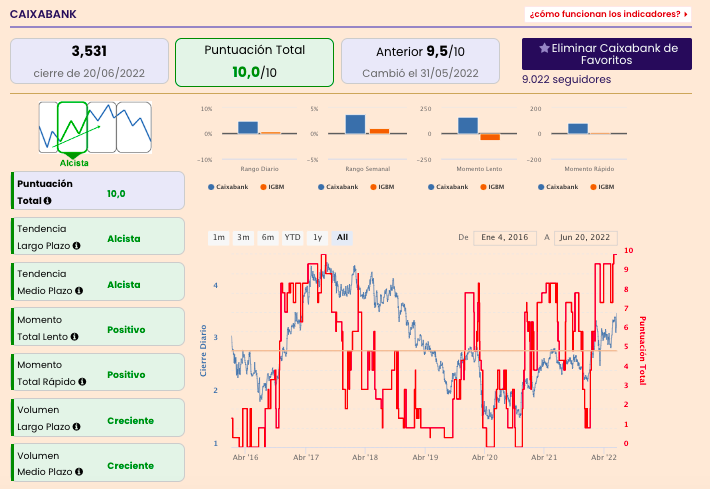Toggle IGBM legend in Momento Lento chart

point(492,187)
